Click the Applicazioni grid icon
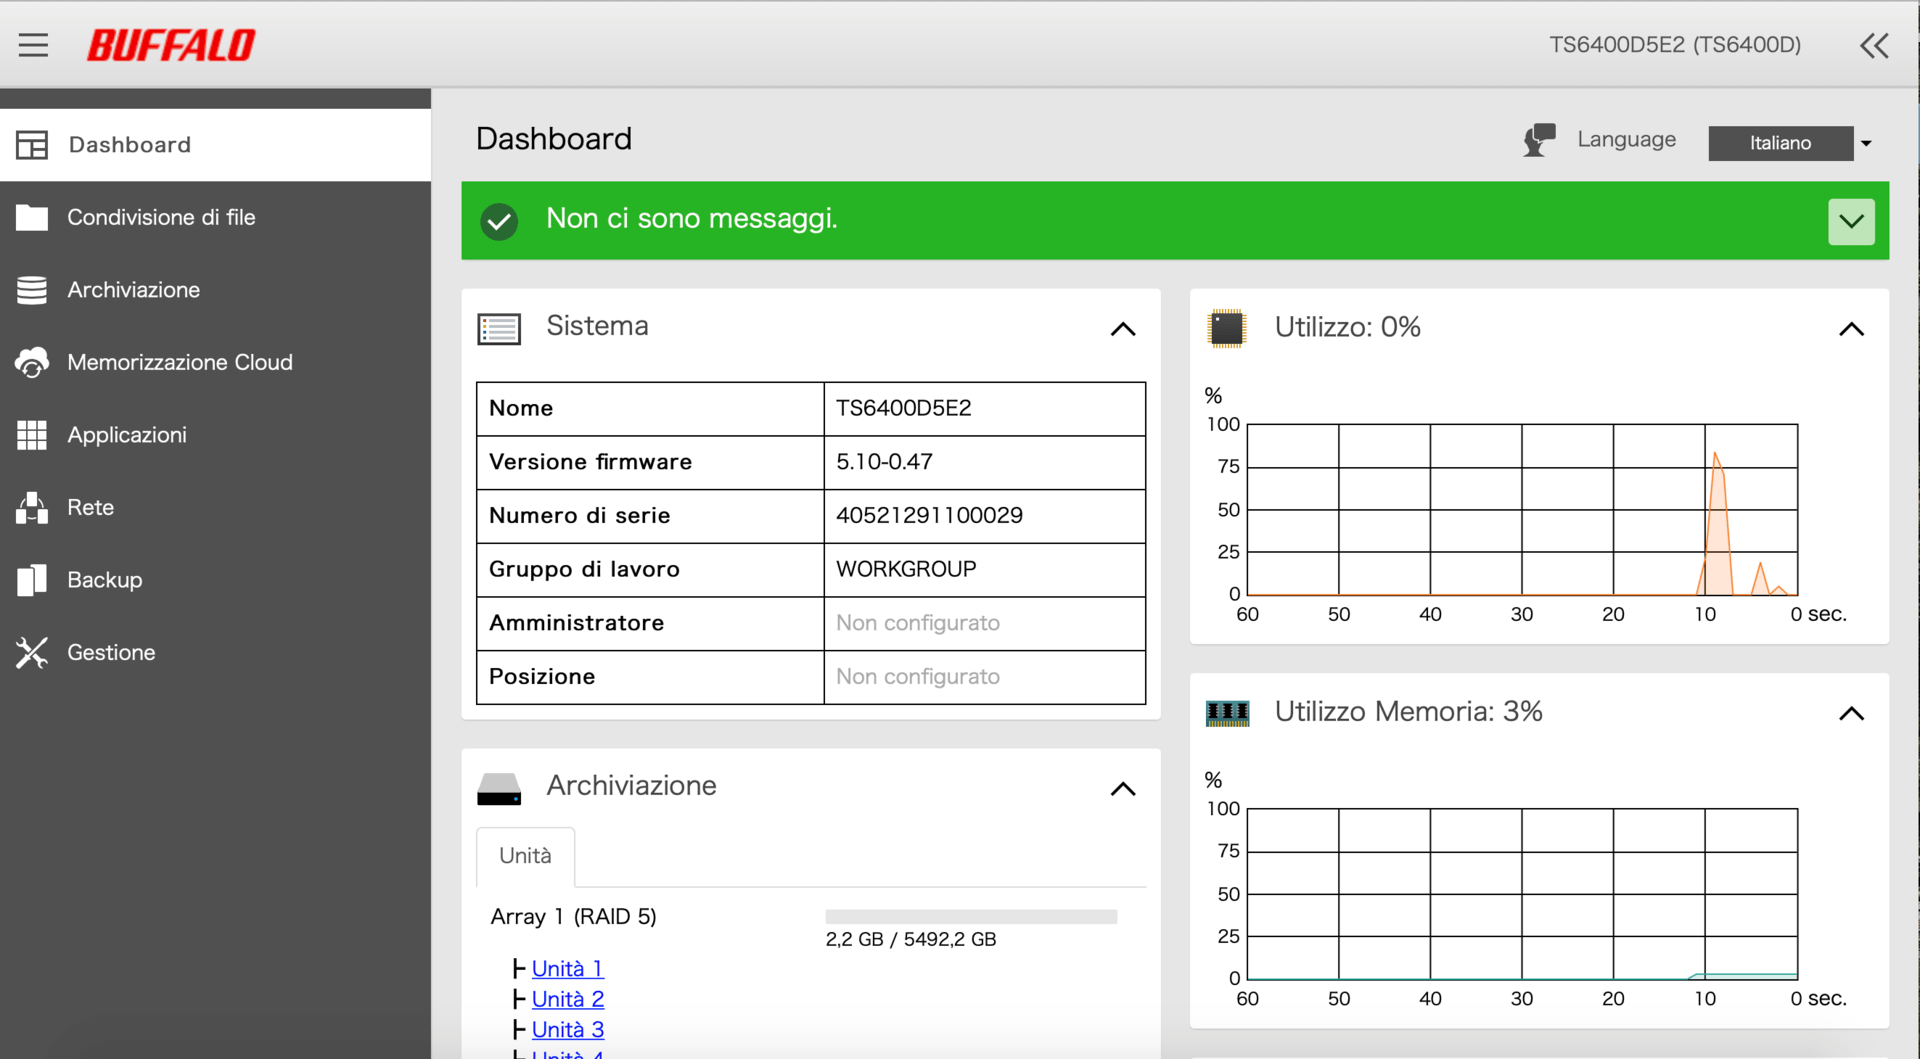The image size is (1920, 1059). tap(32, 435)
